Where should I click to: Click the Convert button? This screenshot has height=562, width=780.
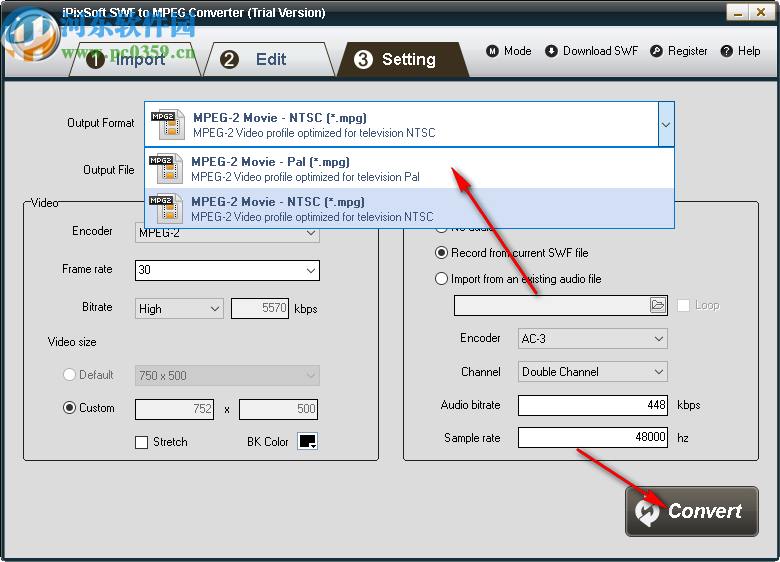(x=691, y=511)
